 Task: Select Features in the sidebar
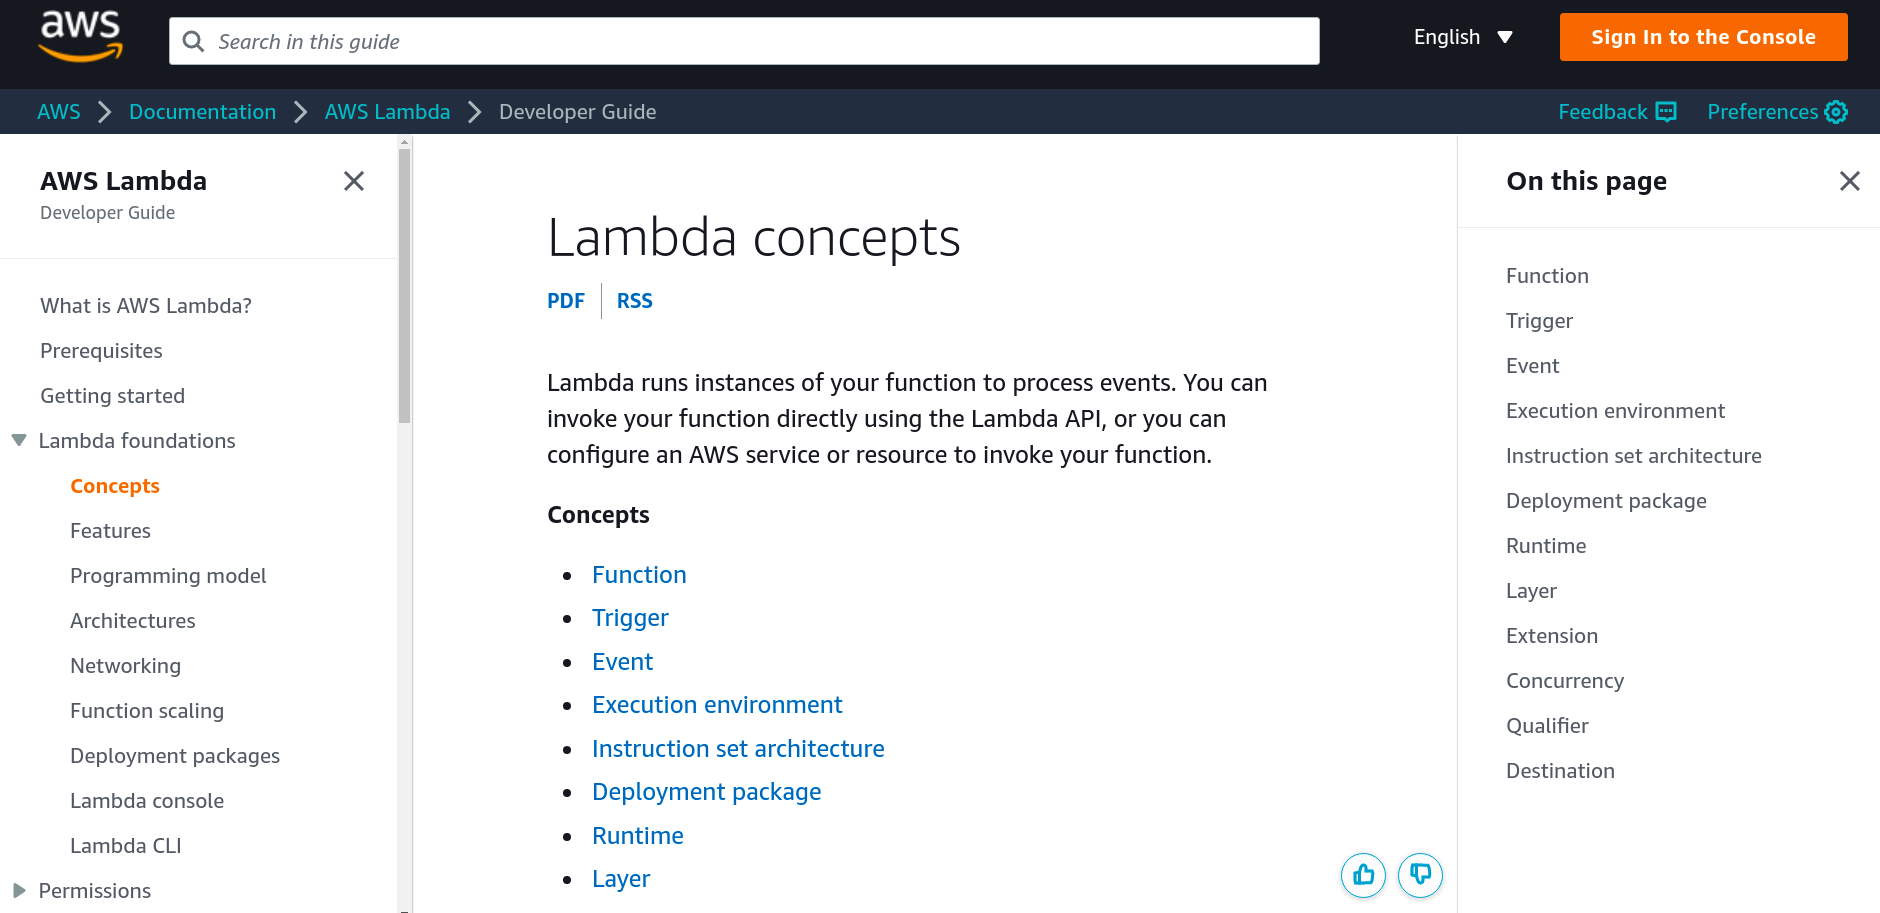coord(110,531)
